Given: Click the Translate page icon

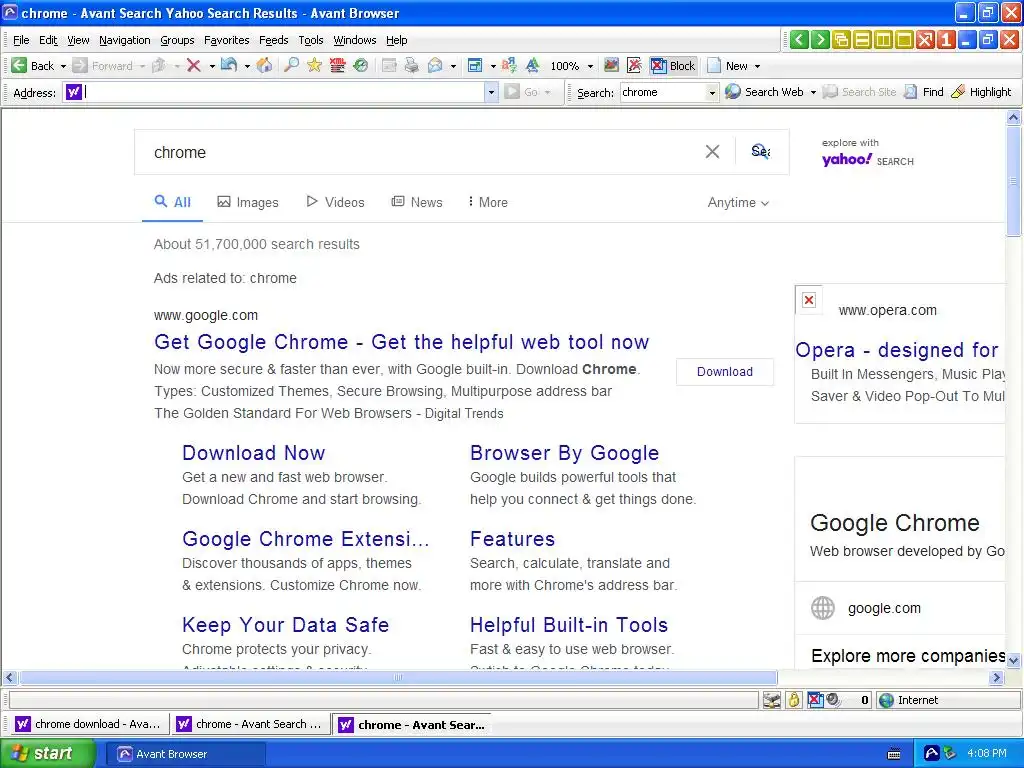Looking at the screenshot, I should [x=509, y=65].
